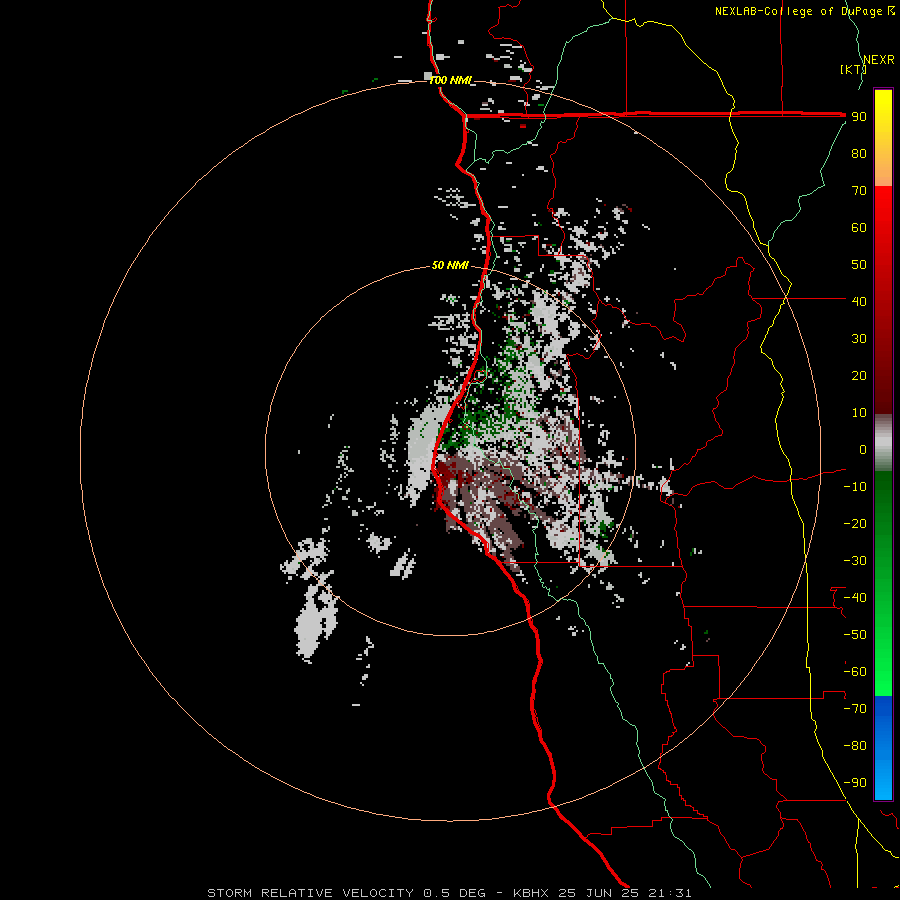Click STORM RELATIVE VELOCITY in the footer

click(x=310, y=893)
